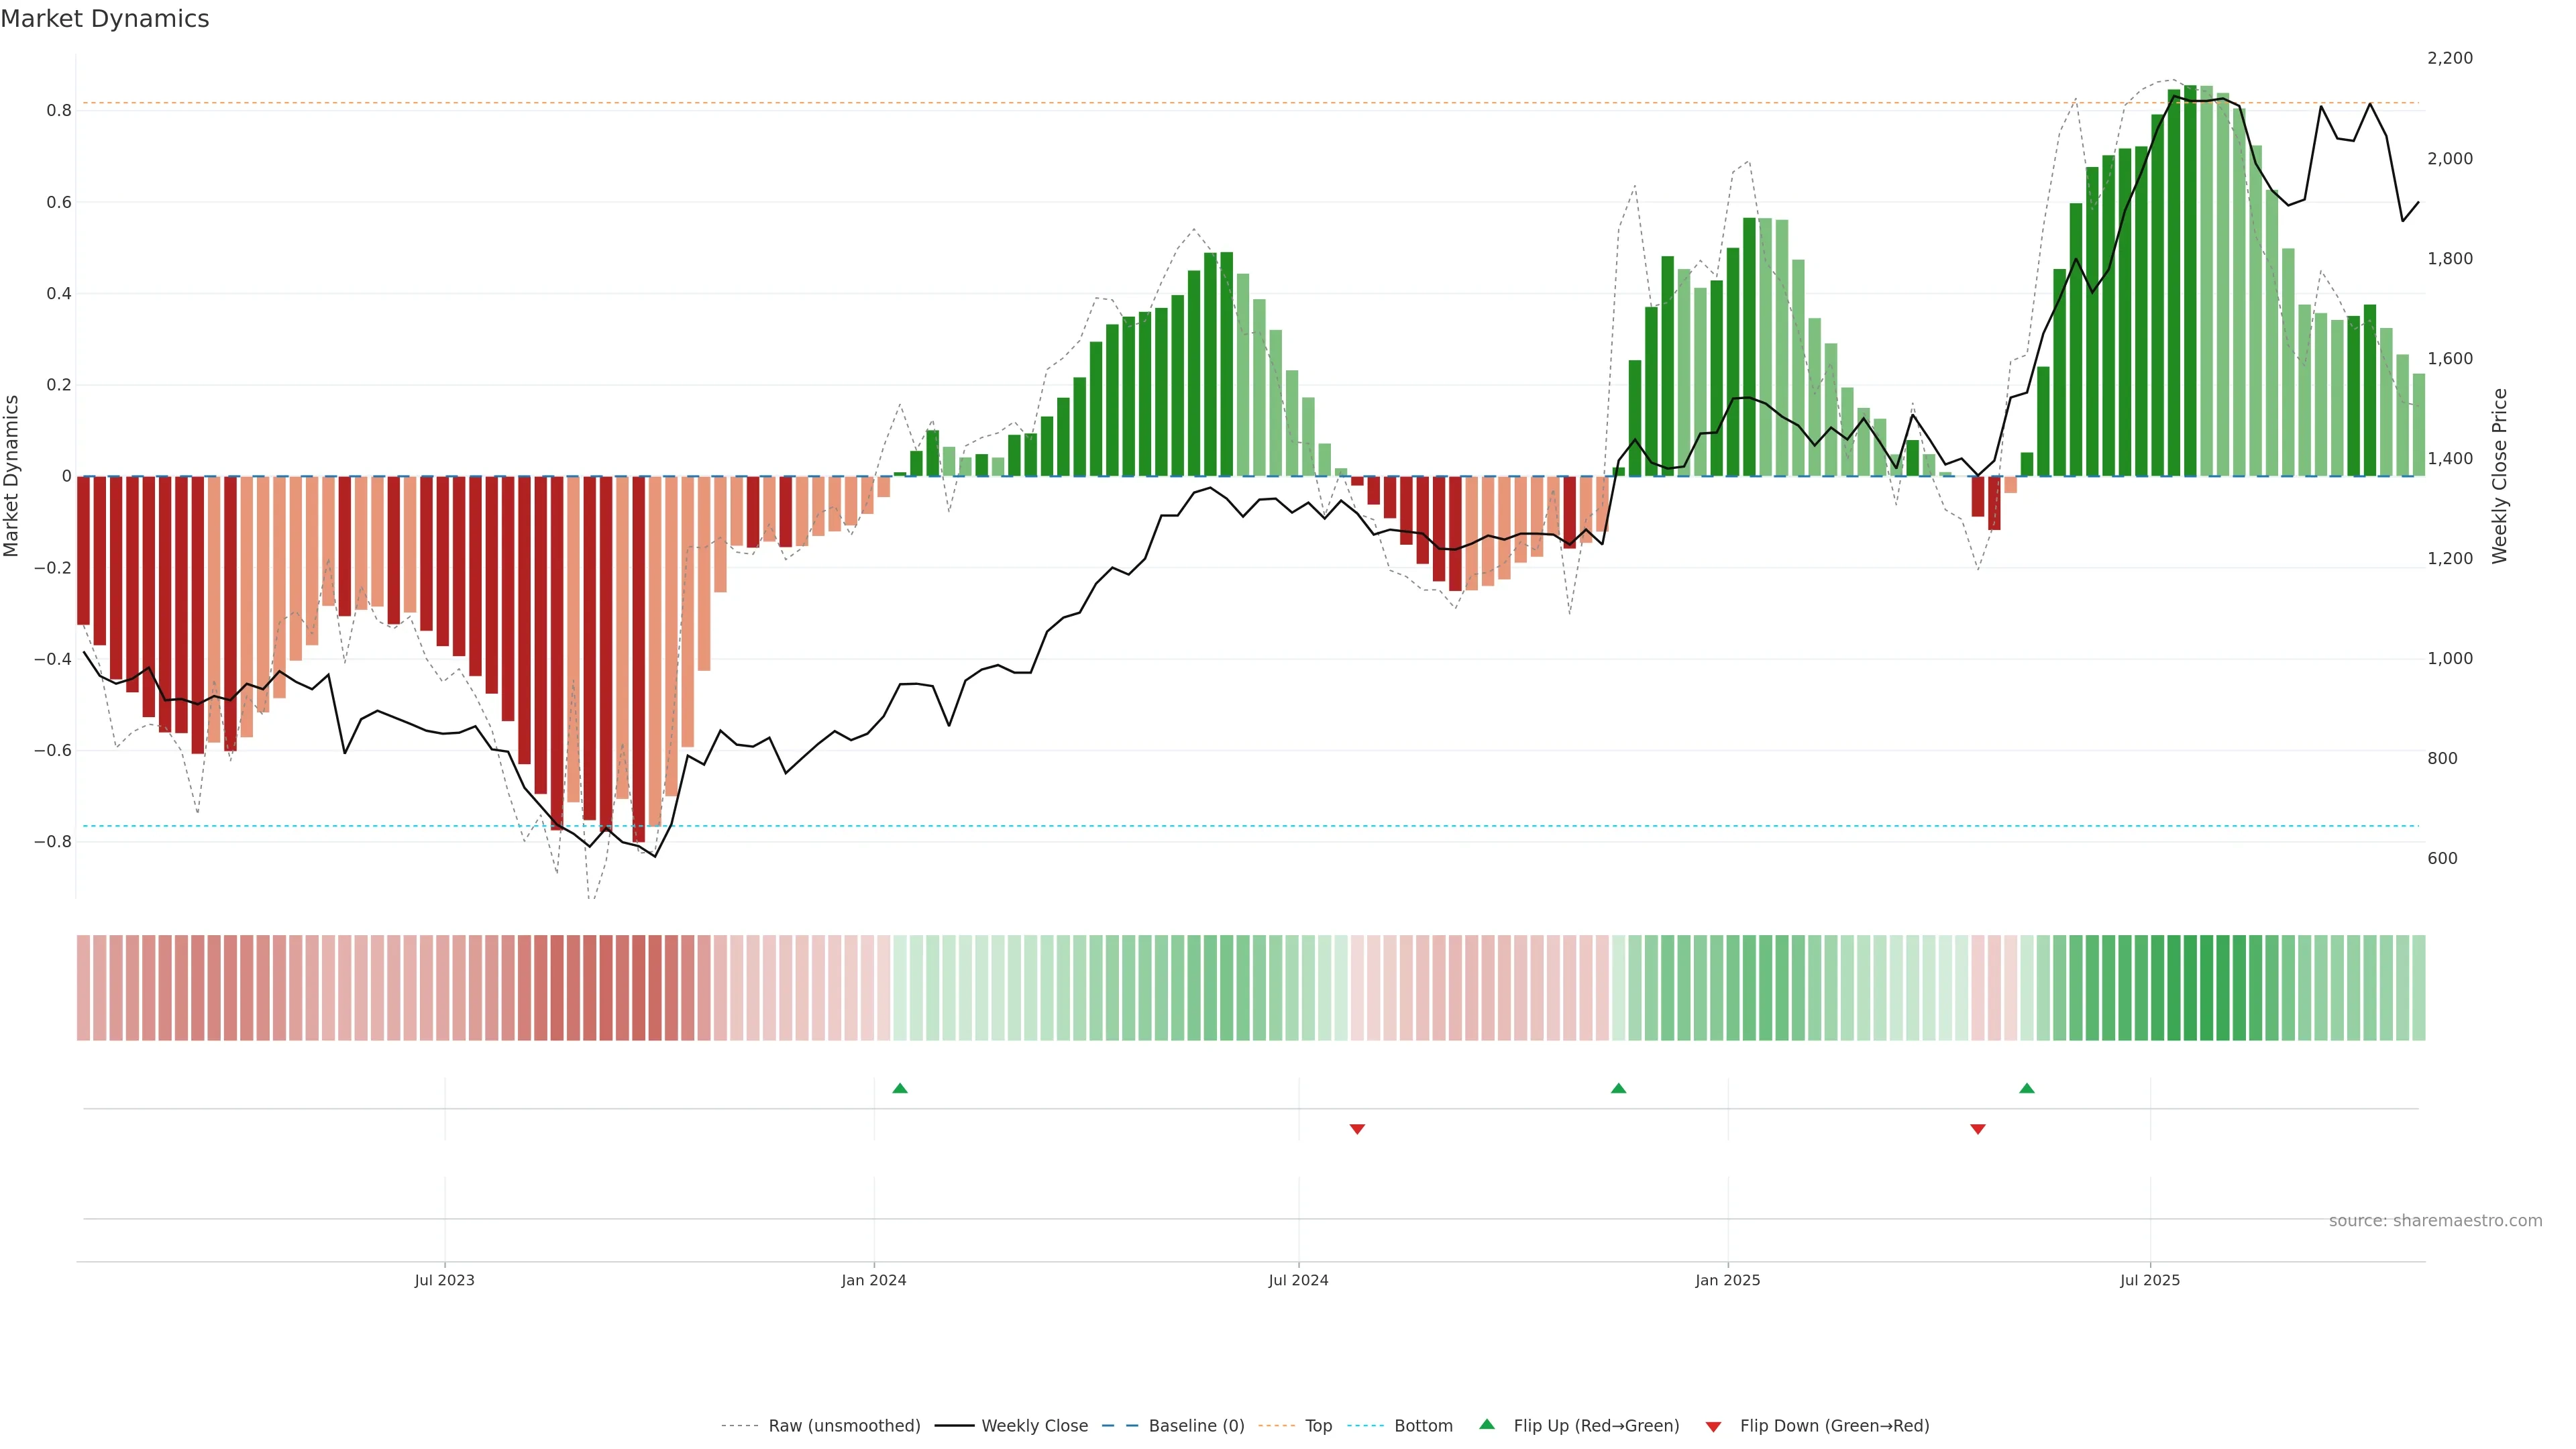Toggle the Bottom threshold legend entry
The height and width of the screenshot is (1449, 2576).
[x=1423, y=1426]
